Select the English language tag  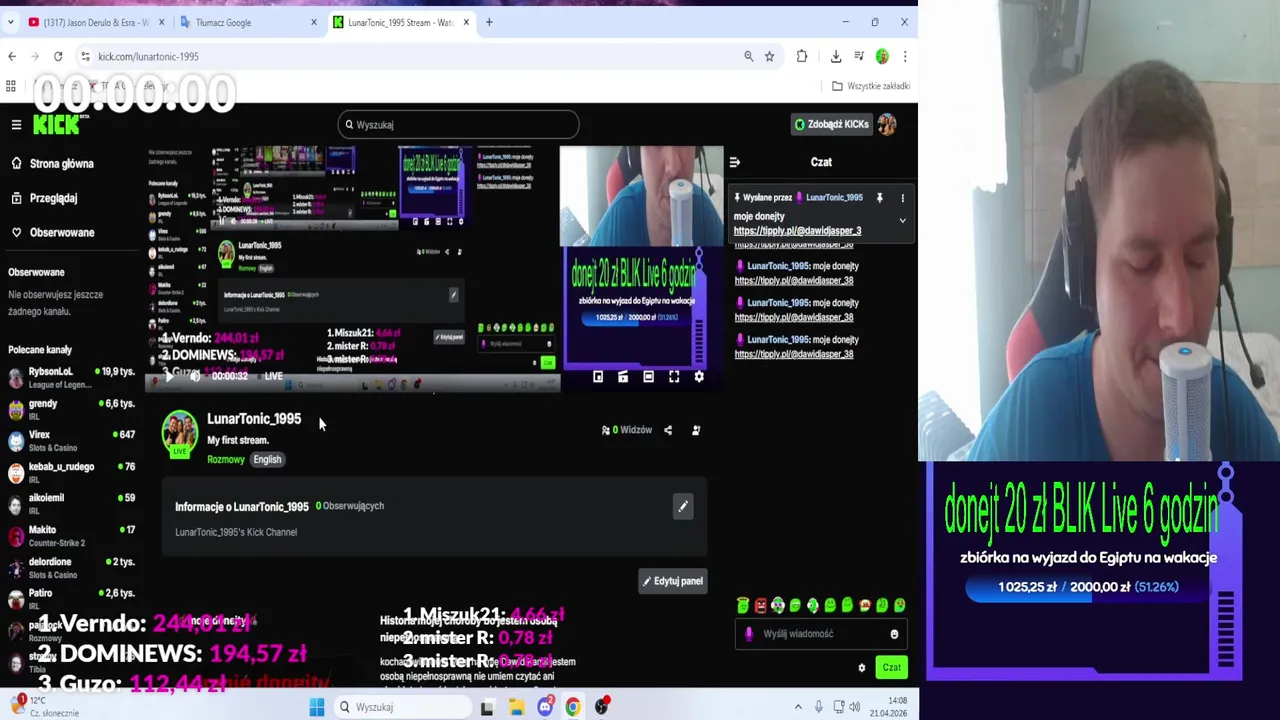coord(267,459)
